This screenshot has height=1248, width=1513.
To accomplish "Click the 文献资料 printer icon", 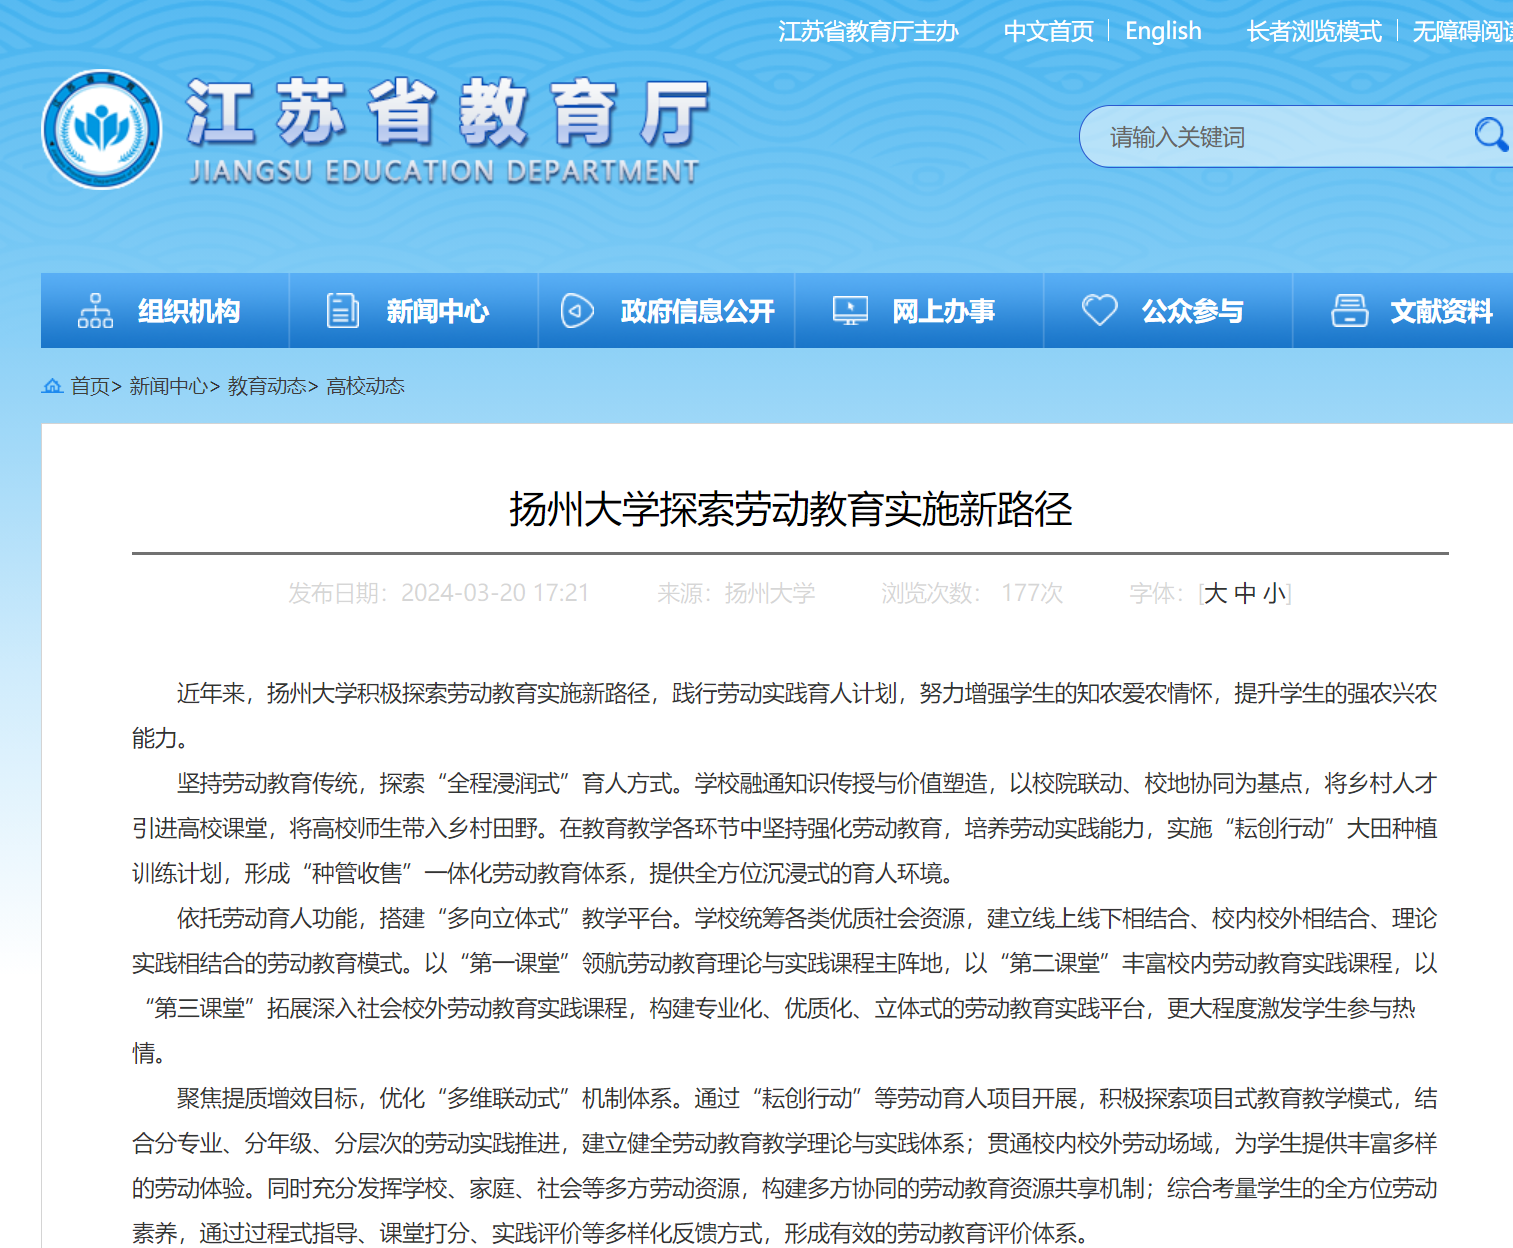I will tap(1349, 311).
